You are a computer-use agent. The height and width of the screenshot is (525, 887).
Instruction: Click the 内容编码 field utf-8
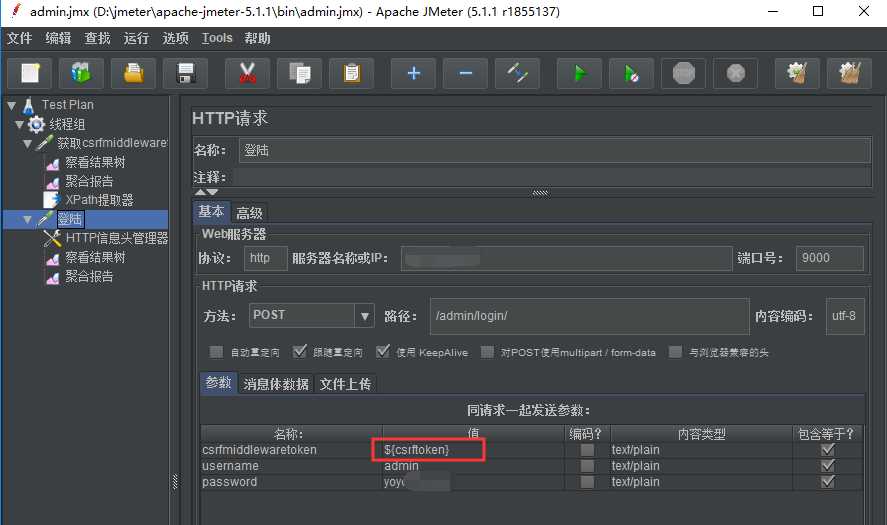[x=845, y=316]
